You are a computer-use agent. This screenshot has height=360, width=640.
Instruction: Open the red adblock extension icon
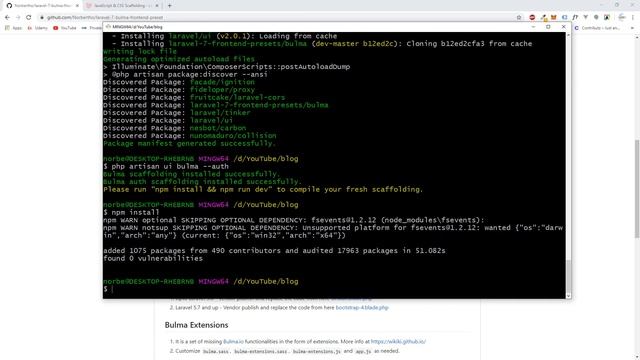click(532, 18)
